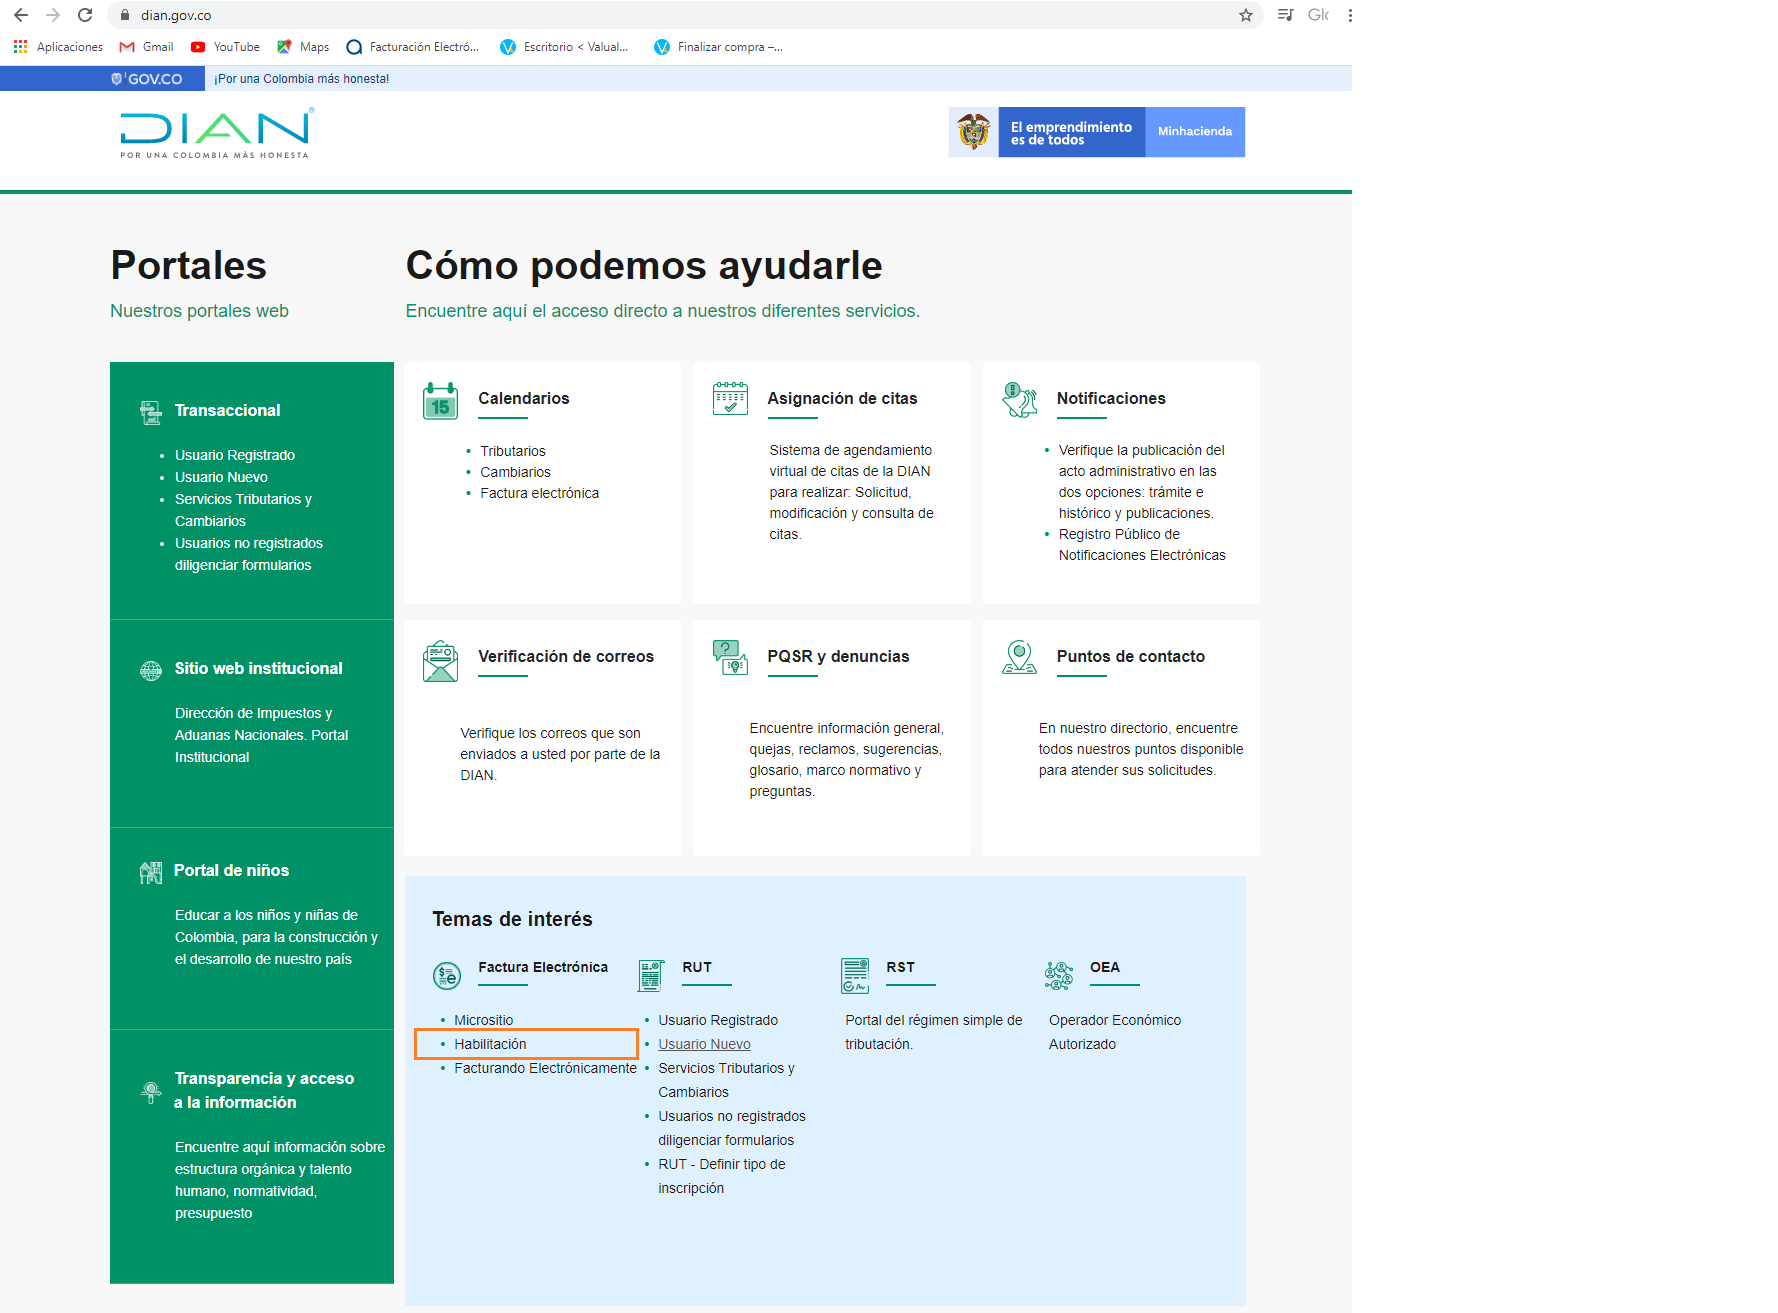Open the YouTube bookmark
This screenshot has width=1778, height=1313.
(225, 47)
